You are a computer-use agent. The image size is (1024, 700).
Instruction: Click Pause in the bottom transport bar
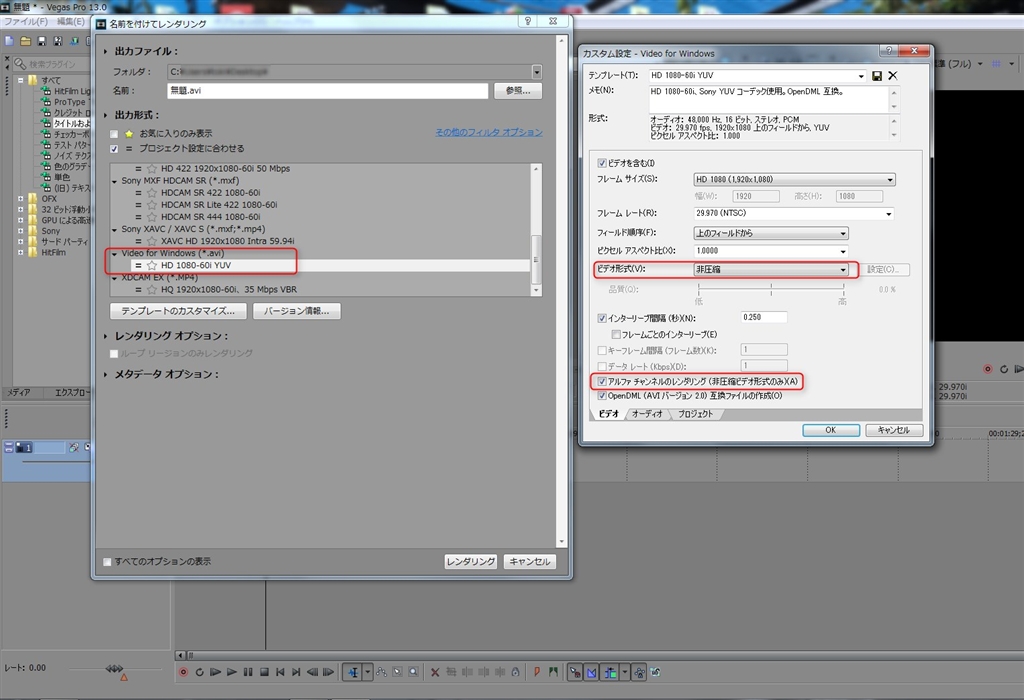tap(248, 672)
